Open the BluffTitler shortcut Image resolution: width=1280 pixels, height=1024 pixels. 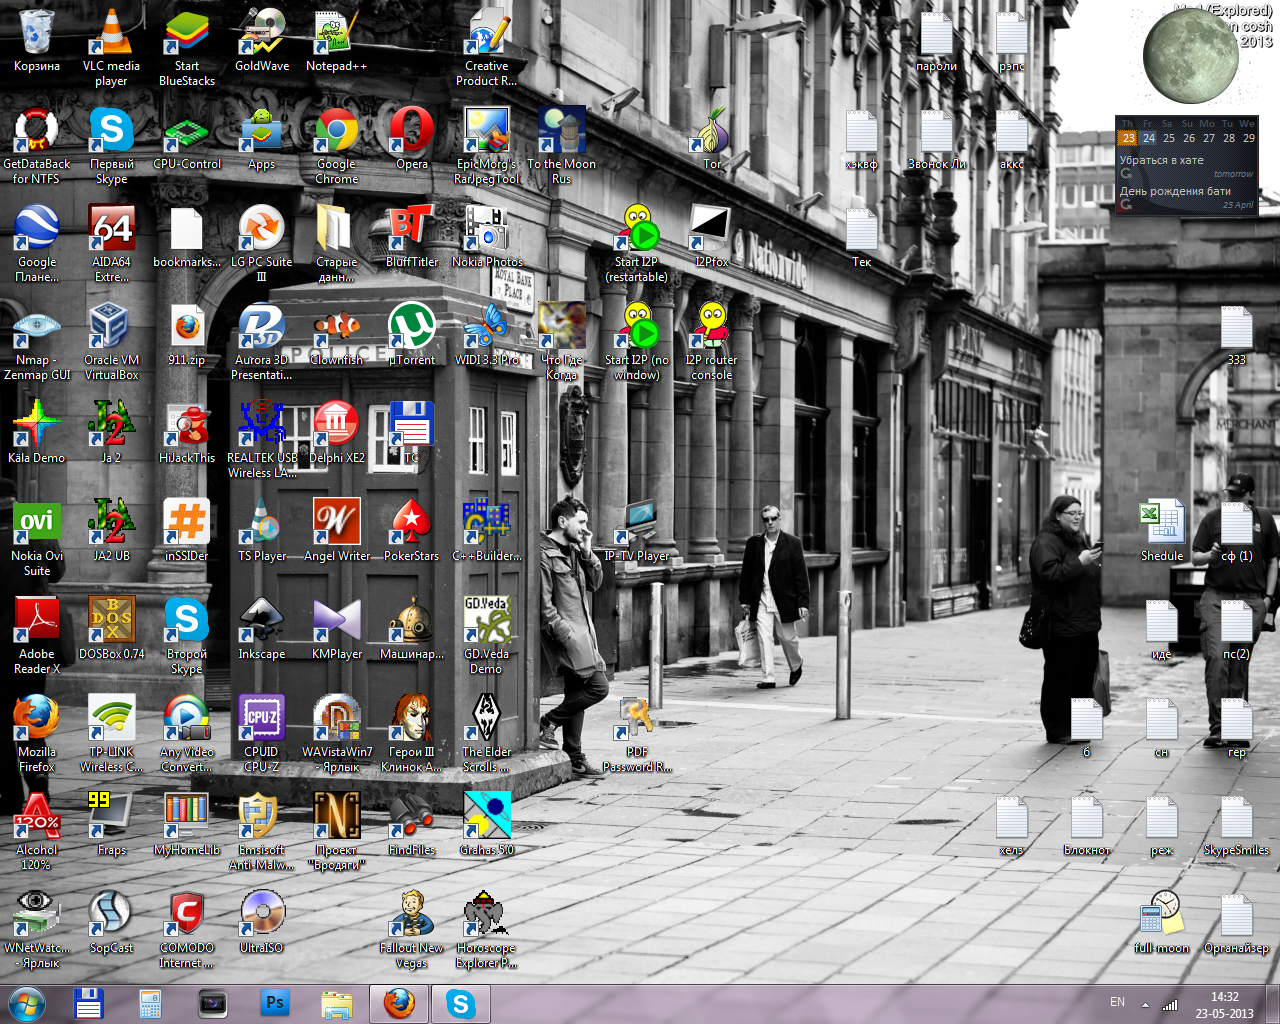[x=412, y=238]
